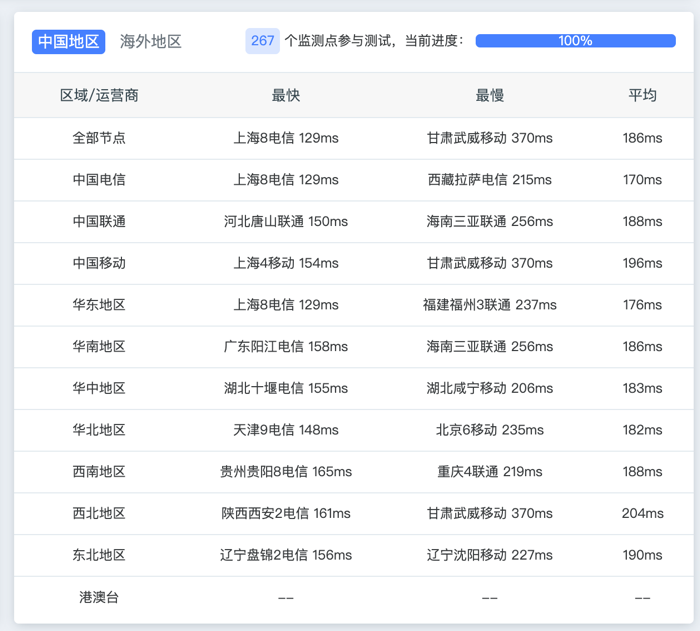The width and height of the screenshot is (700, 631).
Task: Click 辽宁盘锦2电信 156ms cell
Action: pos(286,555)
